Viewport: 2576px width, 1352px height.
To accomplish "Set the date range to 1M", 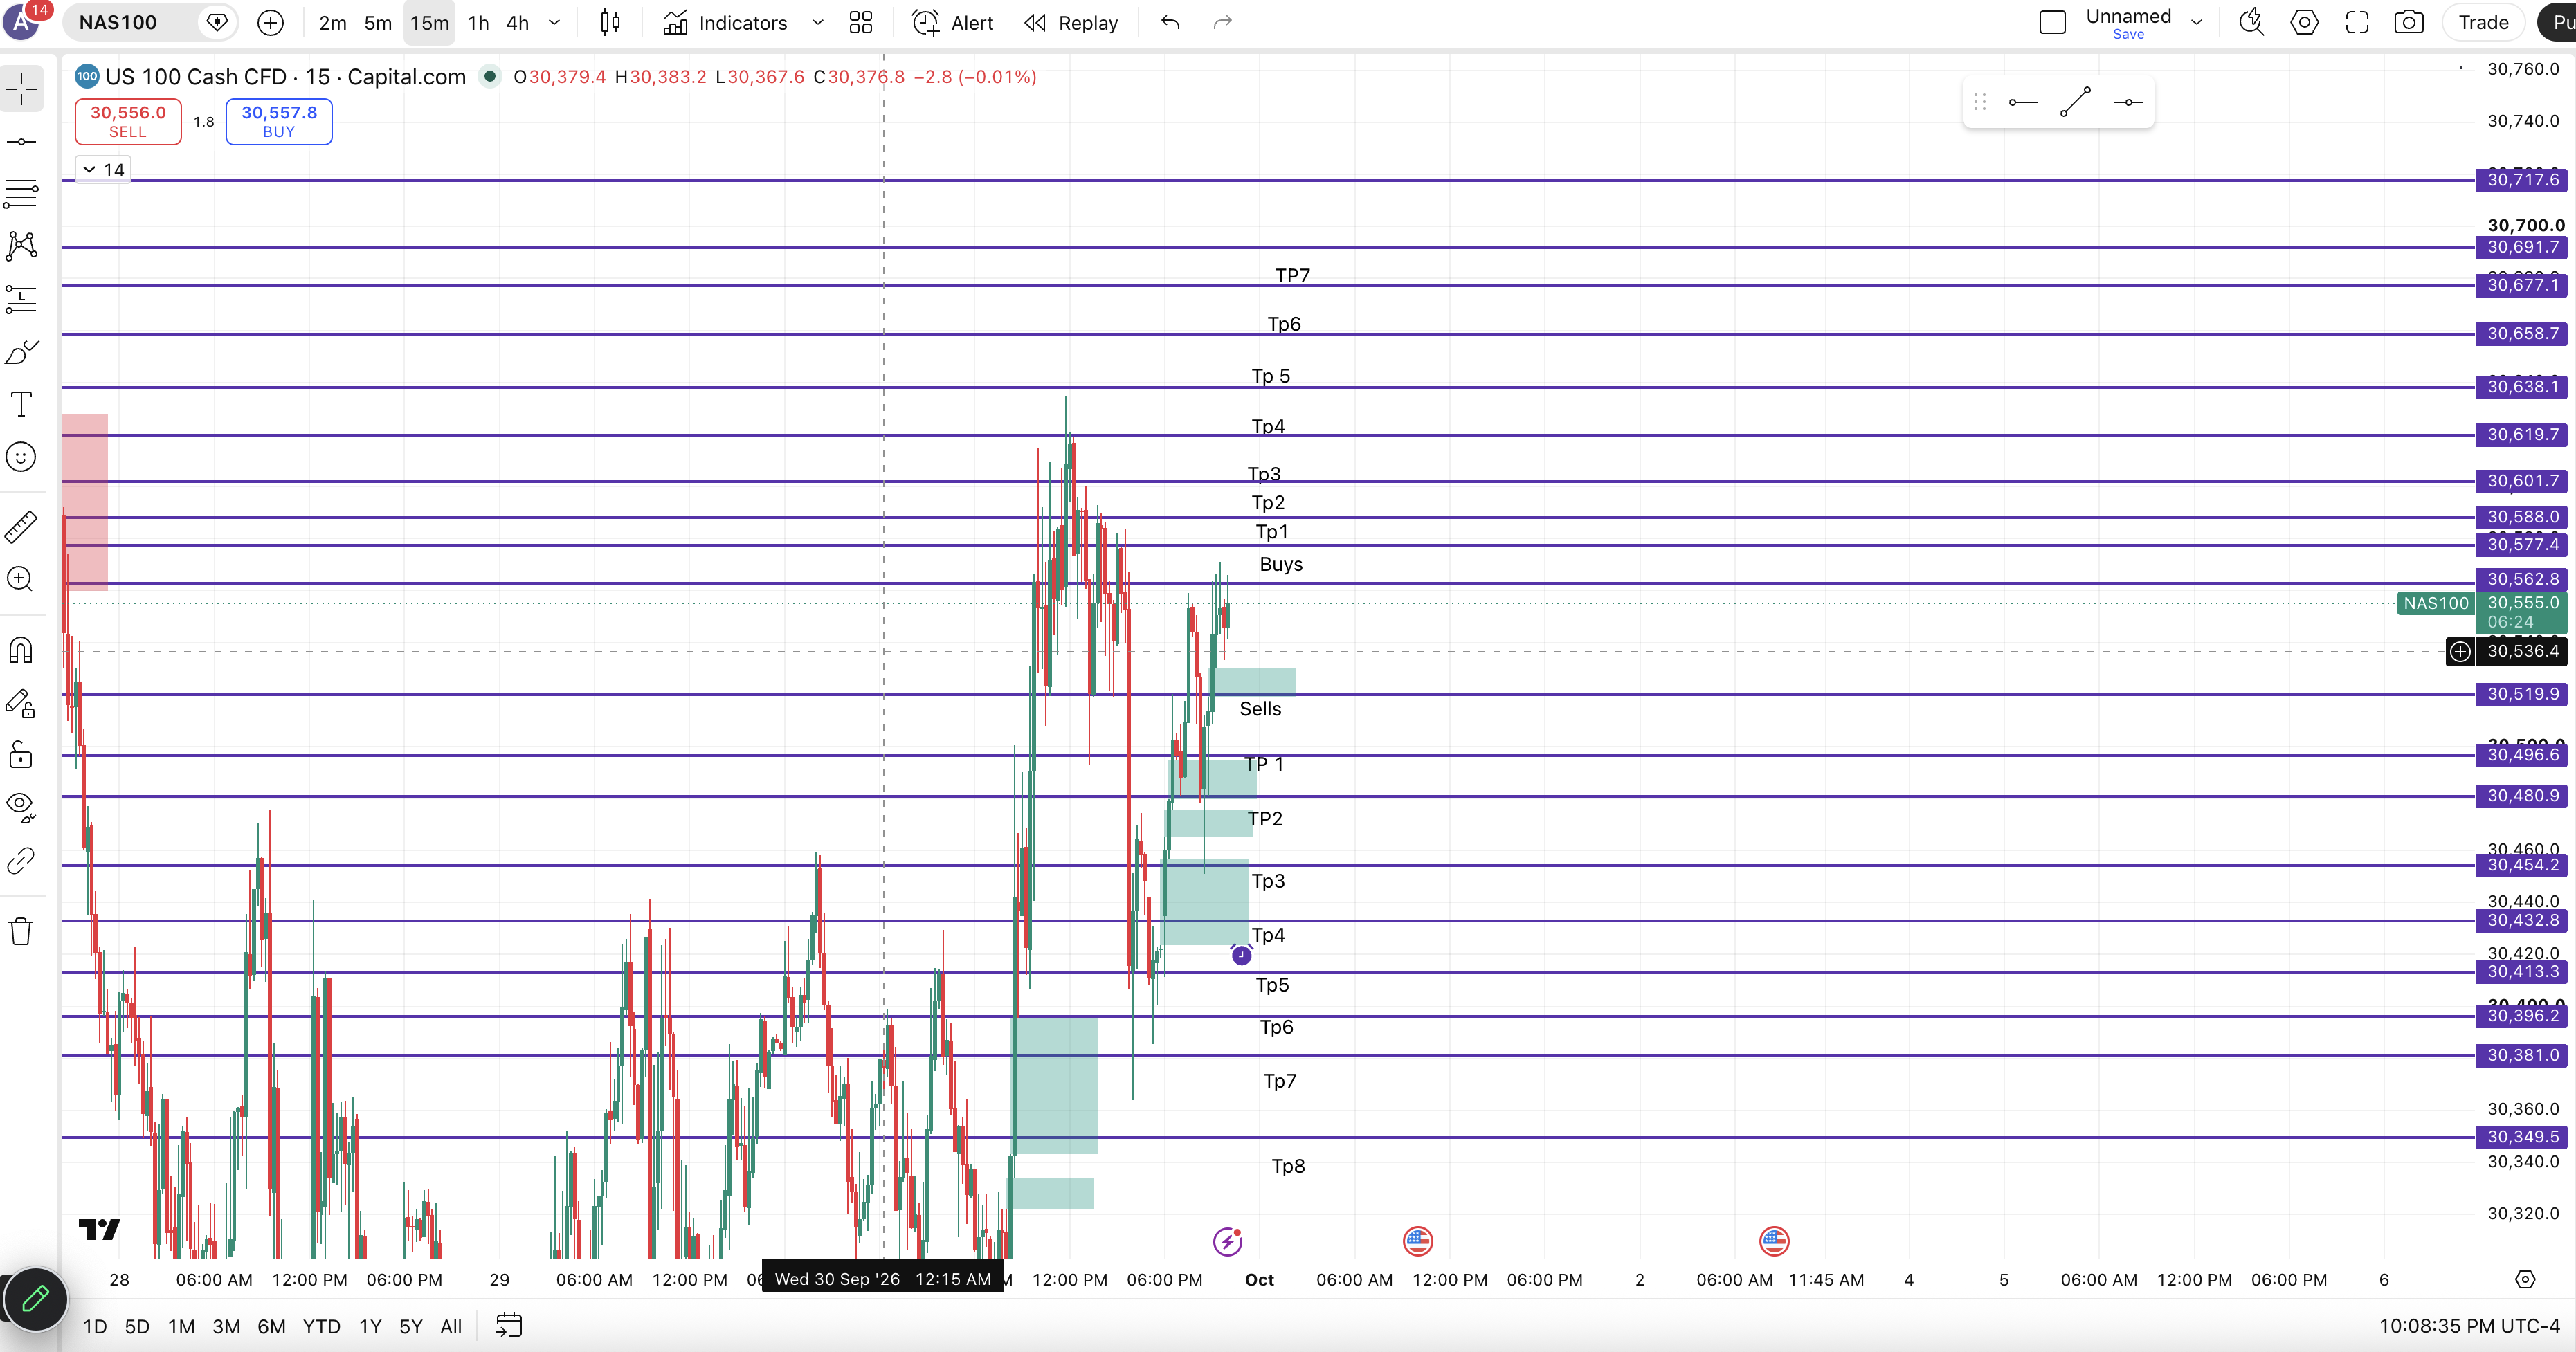I will (x=181, y=1326).
